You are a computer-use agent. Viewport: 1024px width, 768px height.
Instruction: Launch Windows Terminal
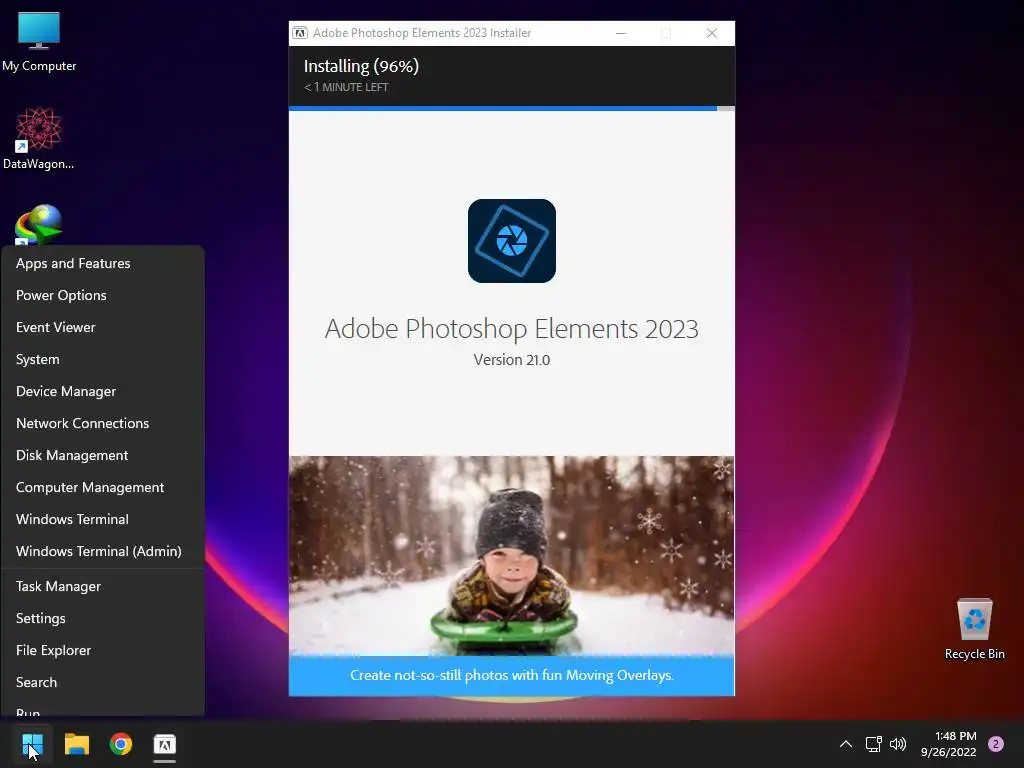[x=103, y=519]
